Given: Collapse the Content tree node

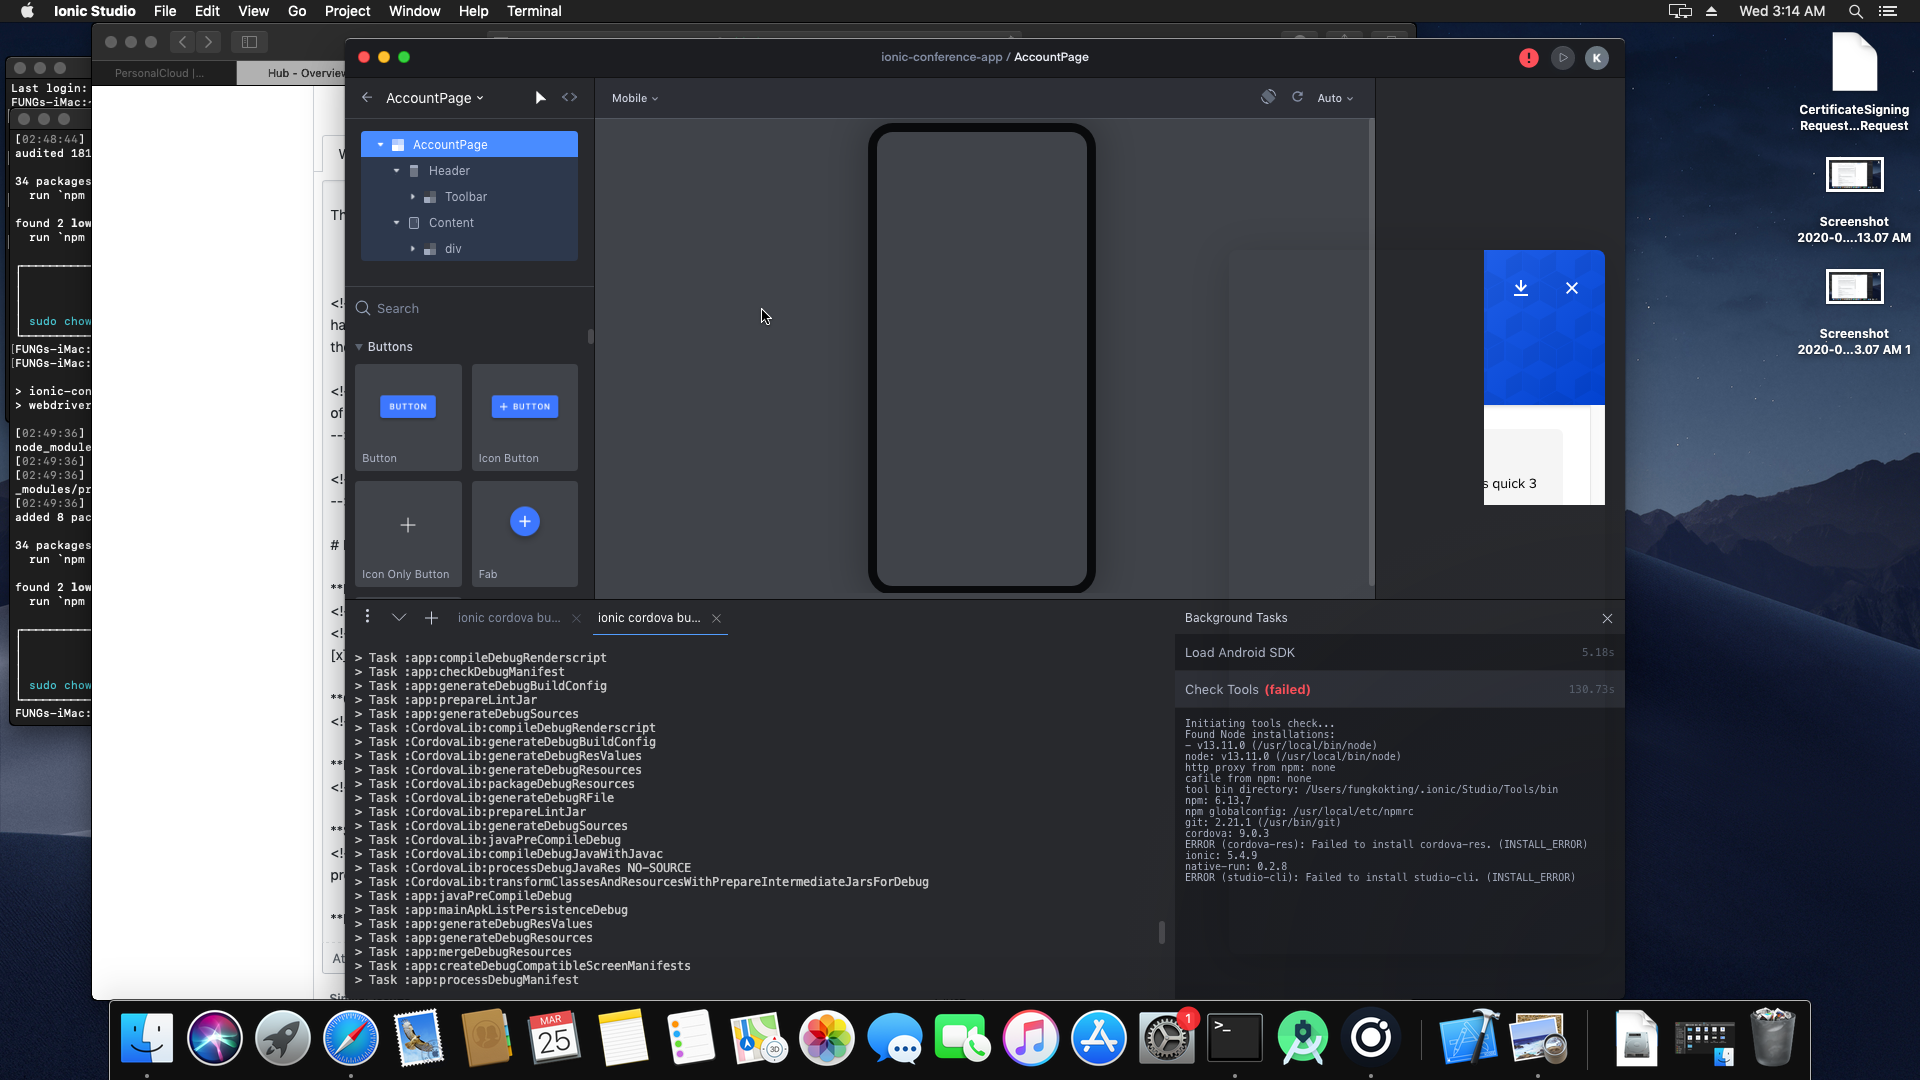Looking at the screenshot, I should (x=397, y=223).
